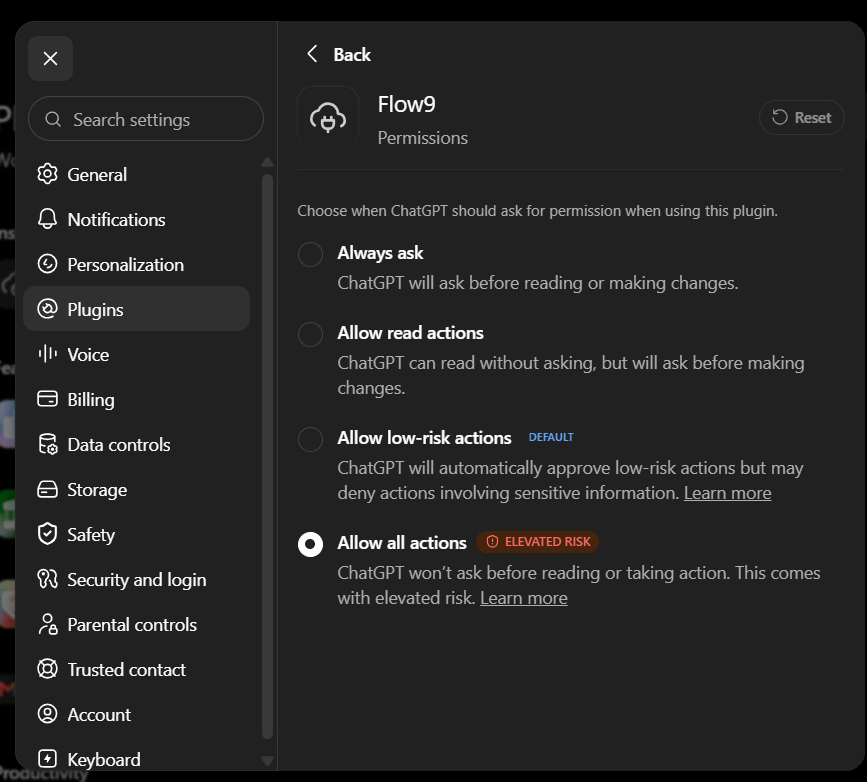Open Security and login settings
This screenshot has height=782, width=867.
click(x=137, y=579)
